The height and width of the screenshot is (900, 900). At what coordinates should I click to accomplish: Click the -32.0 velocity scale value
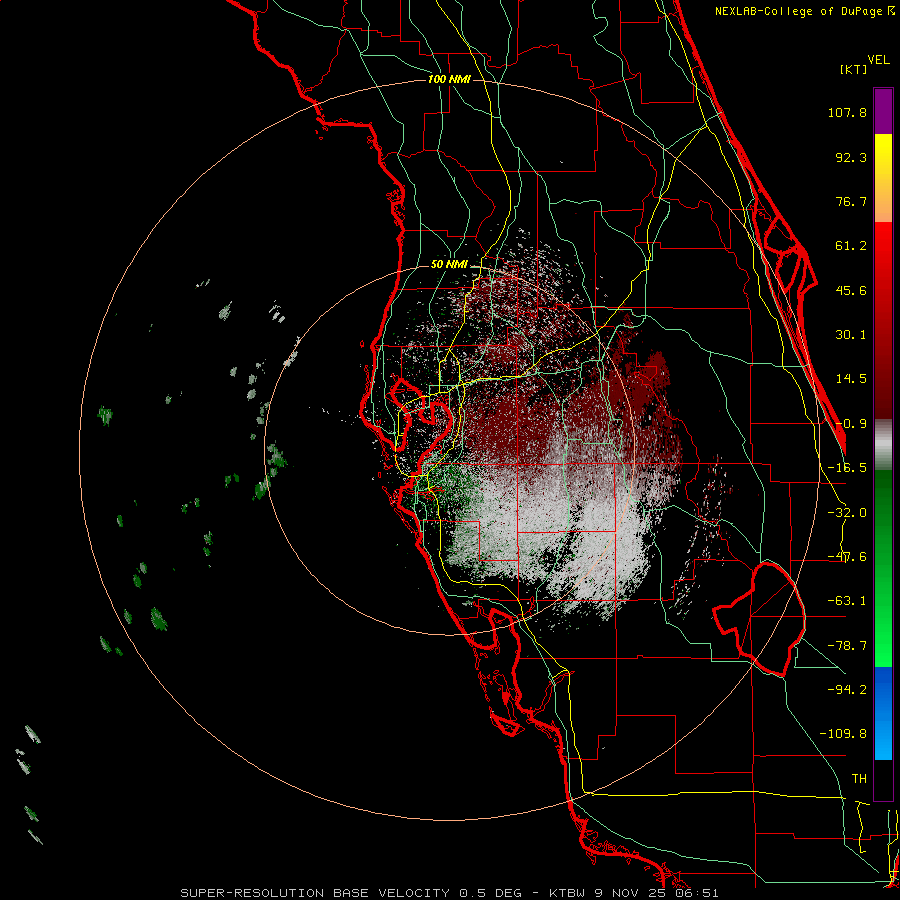click(847, 513)
